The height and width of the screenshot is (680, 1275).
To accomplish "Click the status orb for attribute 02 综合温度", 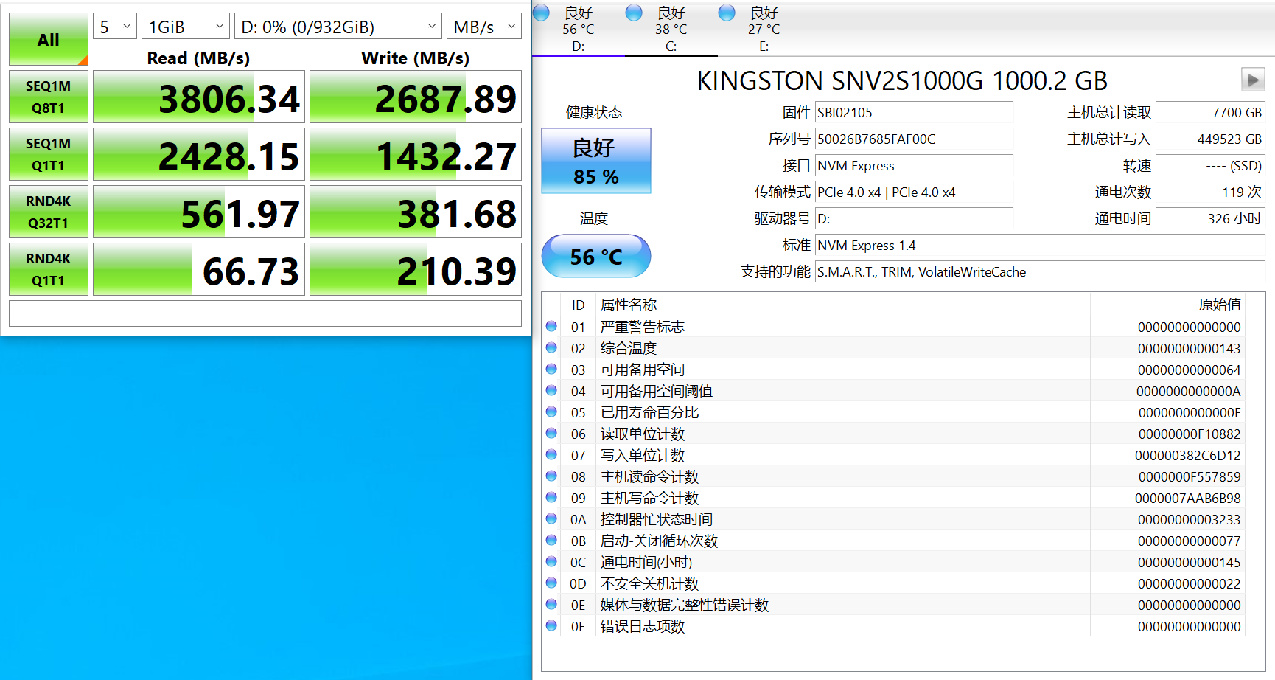I will coord(551,348).
